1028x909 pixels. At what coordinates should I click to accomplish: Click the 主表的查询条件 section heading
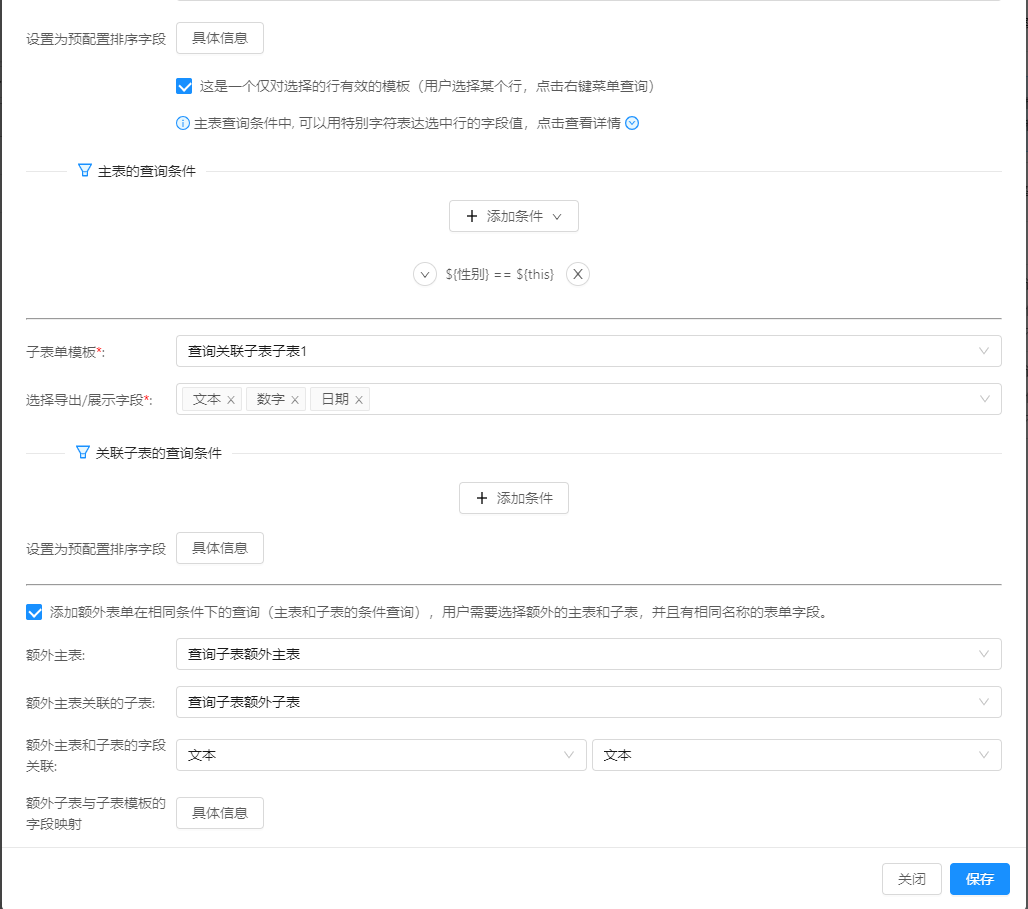[x=147, y=171]
